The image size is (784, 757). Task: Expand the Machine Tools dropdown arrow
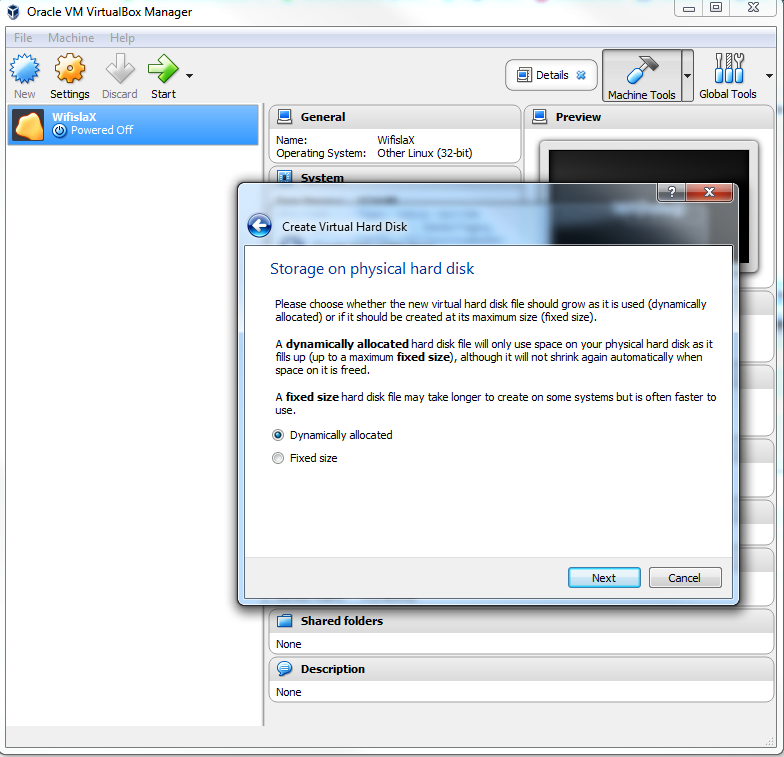tap(688, 76)
